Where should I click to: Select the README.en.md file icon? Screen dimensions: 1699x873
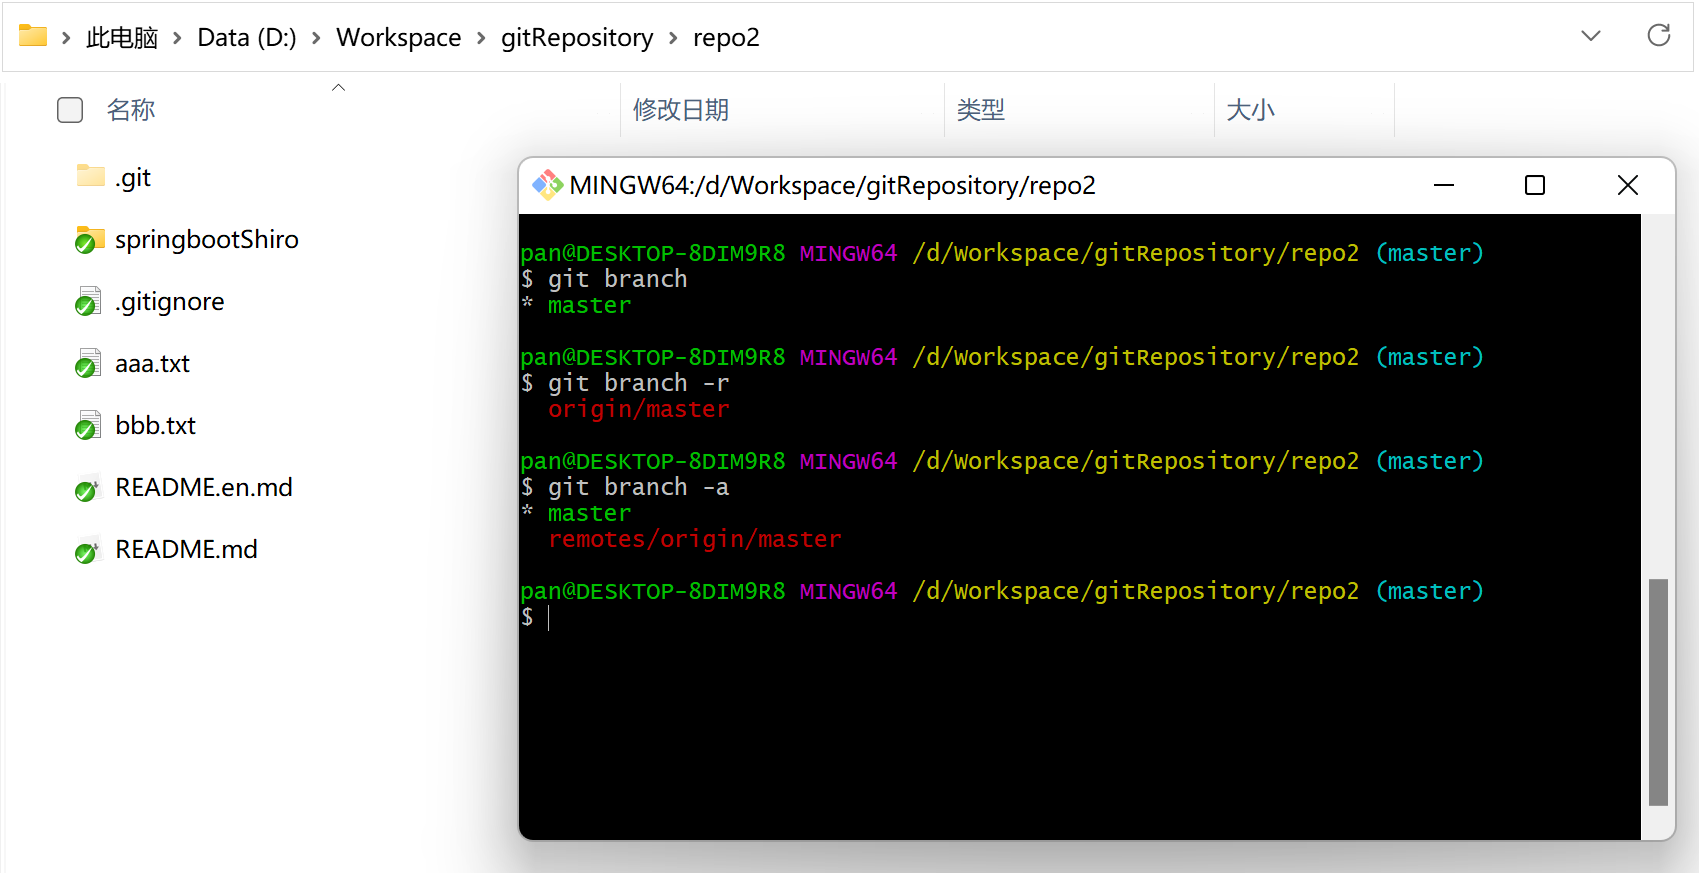pos(89,488)
